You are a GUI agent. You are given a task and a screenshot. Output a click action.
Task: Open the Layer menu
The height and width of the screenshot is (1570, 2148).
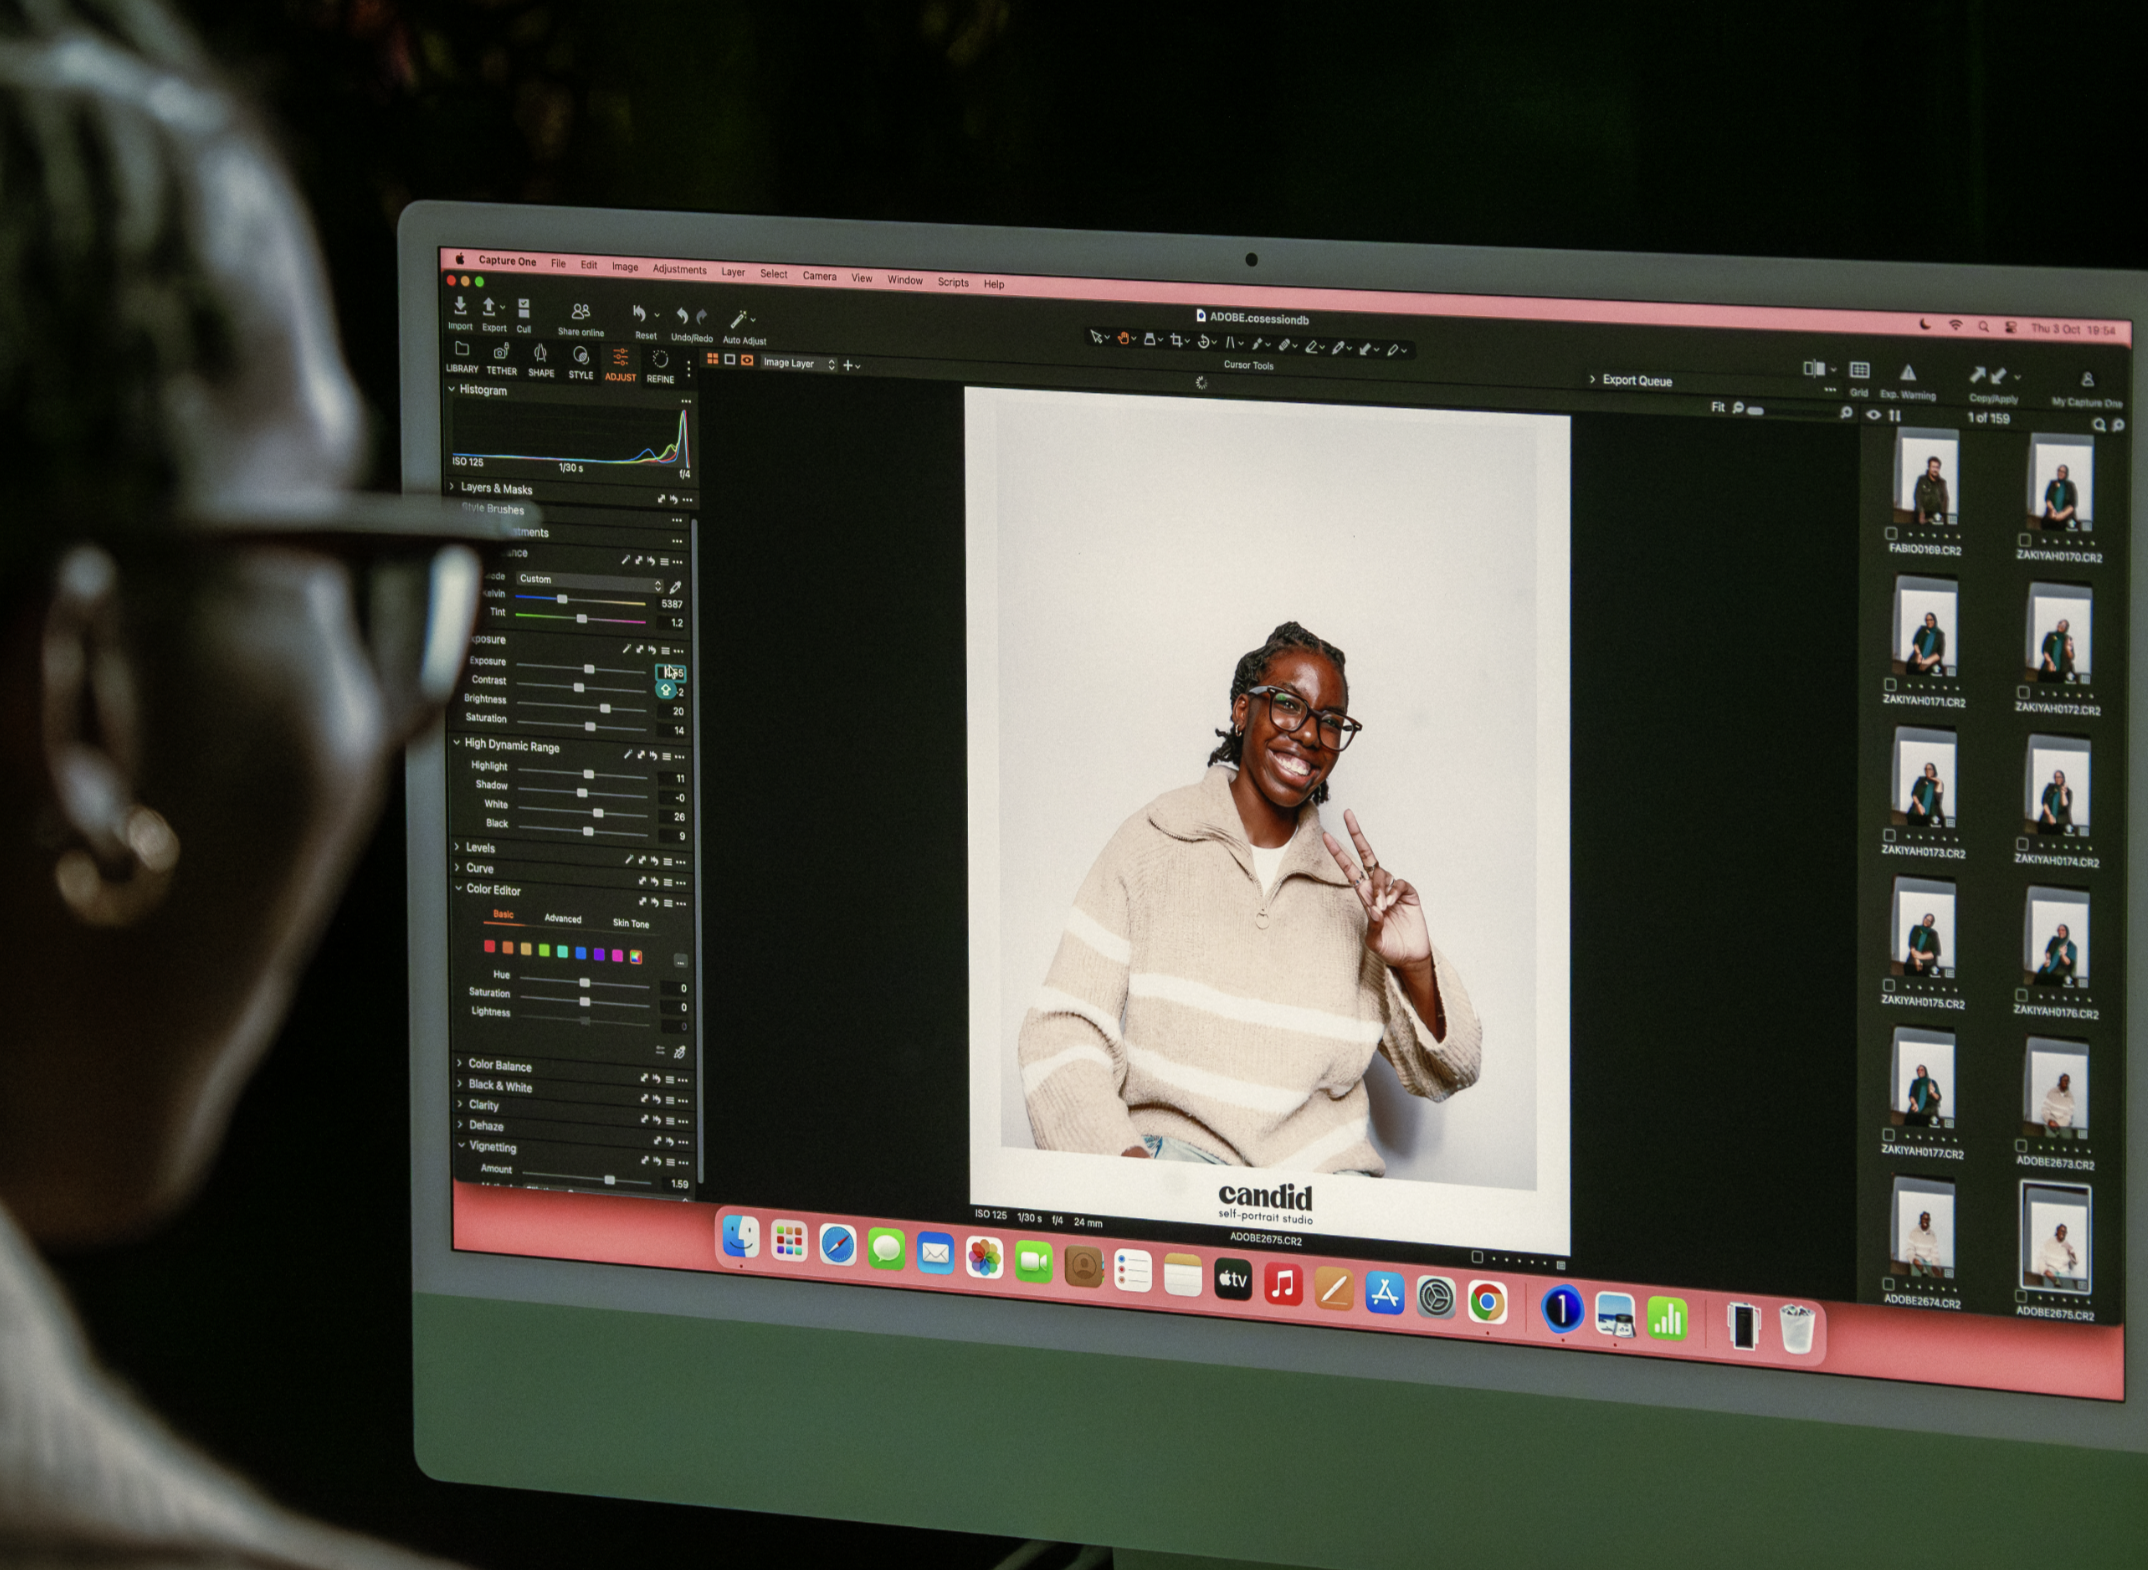click(x=733, y=272)
